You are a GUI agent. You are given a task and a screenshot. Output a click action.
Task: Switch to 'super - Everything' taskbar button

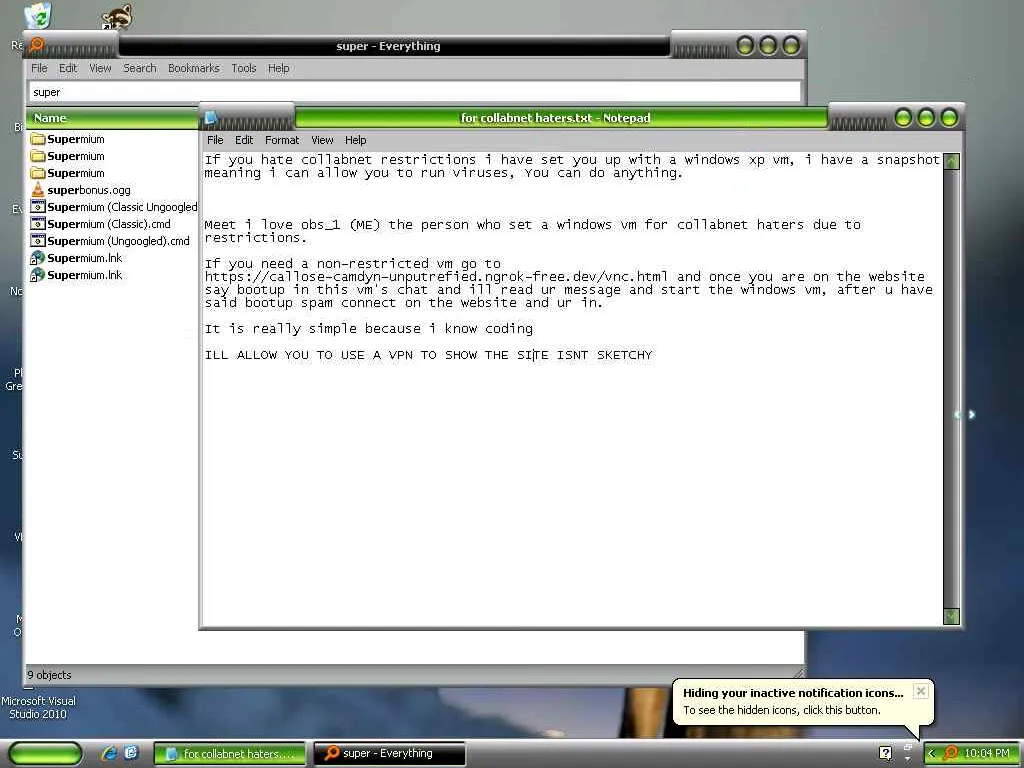pos(389,754)
